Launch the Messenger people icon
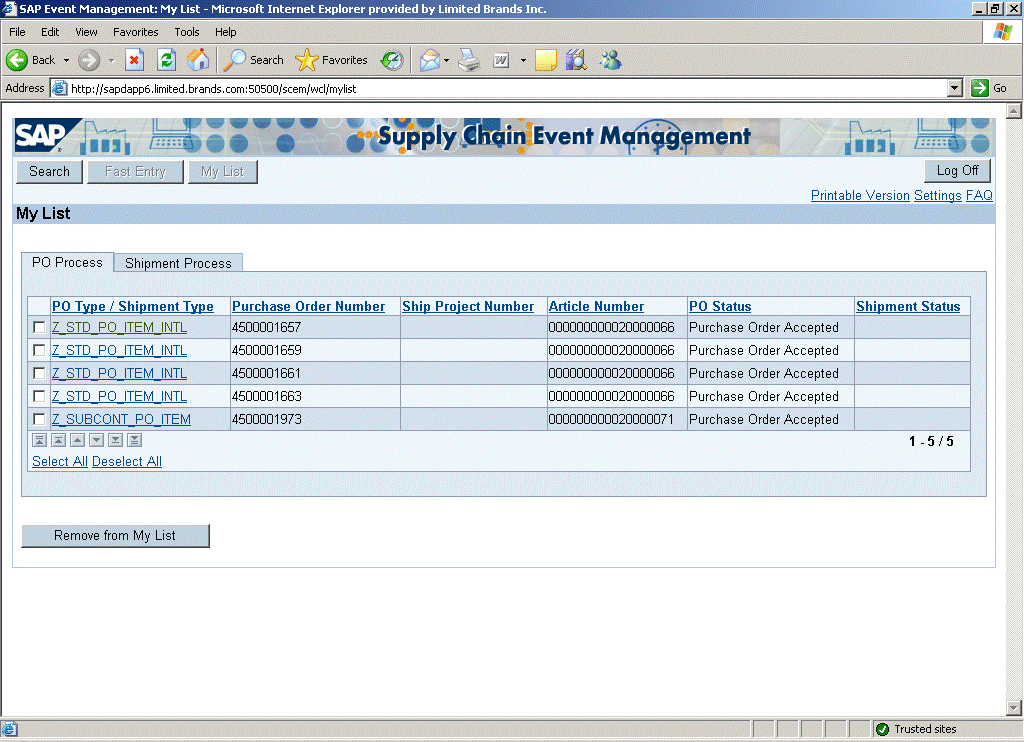Screen dimensions: 1024x742 611,60
